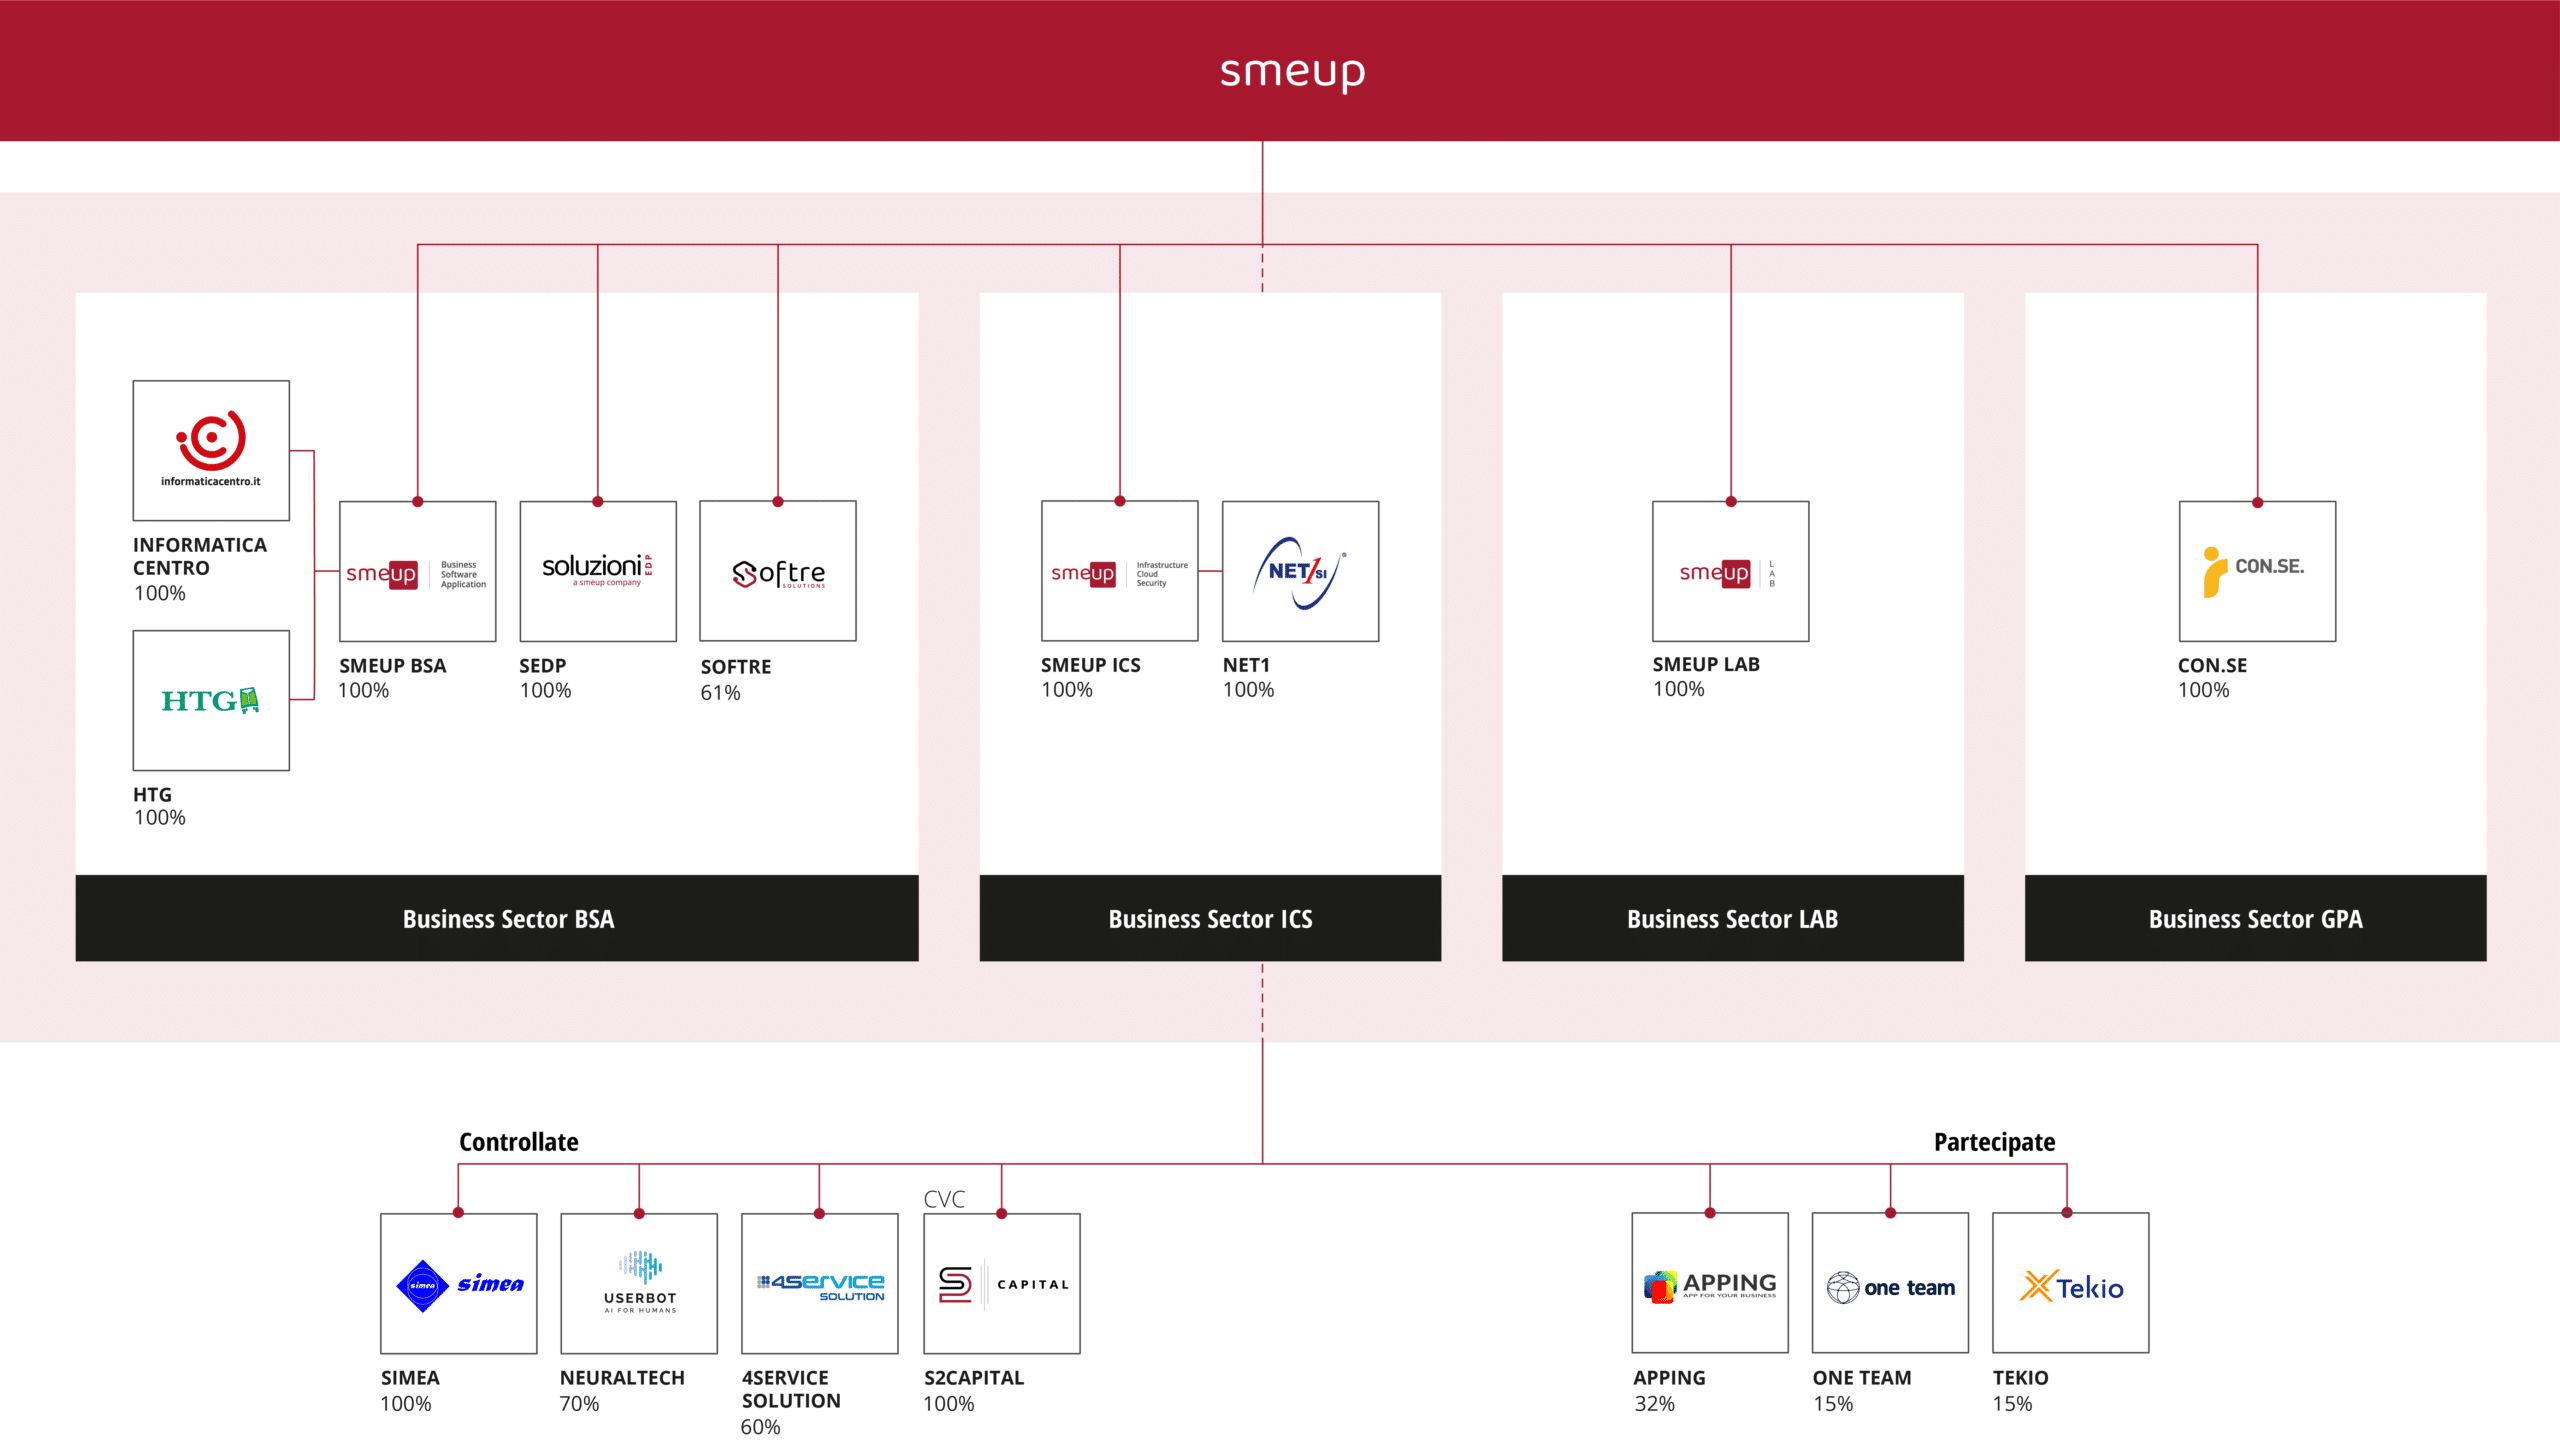
Task: Click the SMEUP ICS label
Action: [1091, 665]
